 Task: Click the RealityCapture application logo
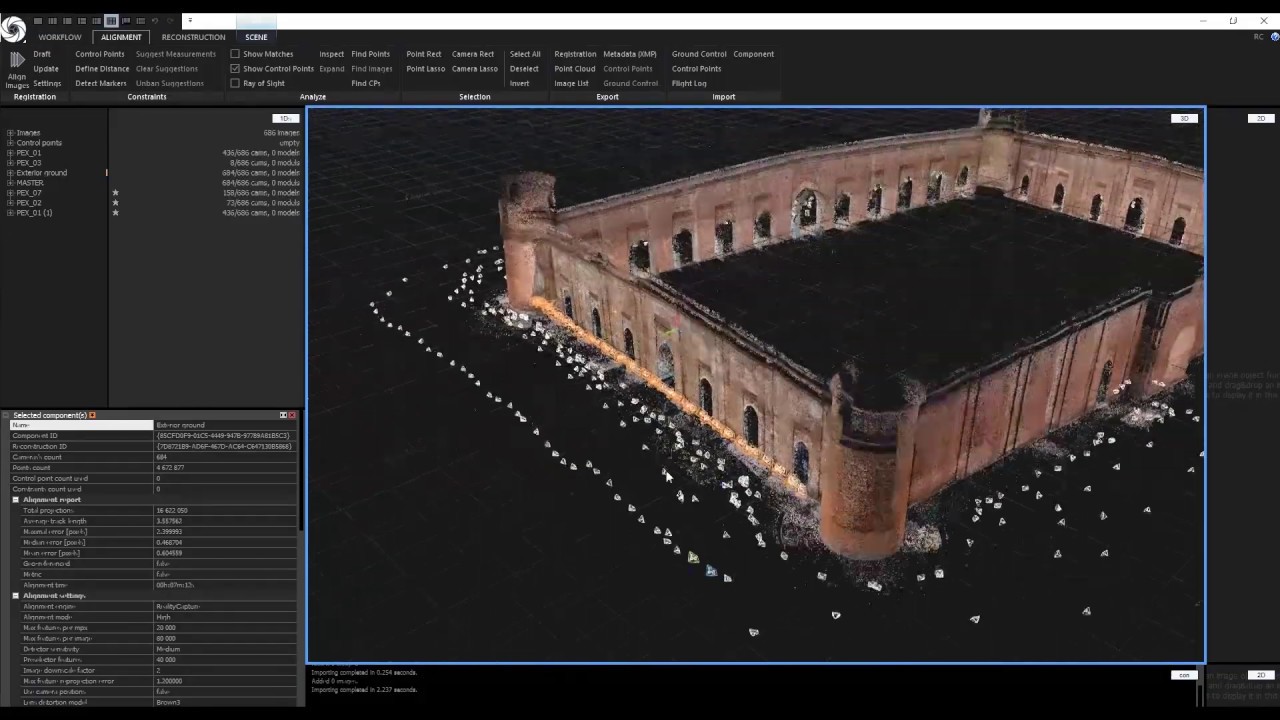(13, 30)
